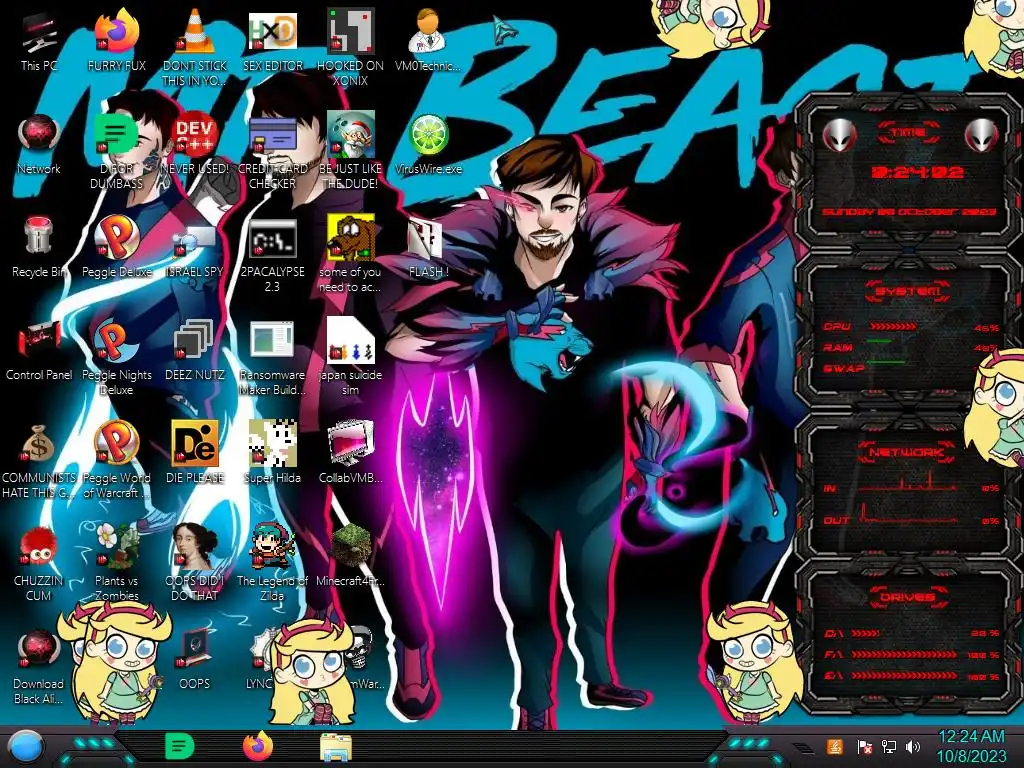Launch the red fuzzy CHUZZIN CUM game icon
1024x768 pixels.
click(x=39, y=563)
